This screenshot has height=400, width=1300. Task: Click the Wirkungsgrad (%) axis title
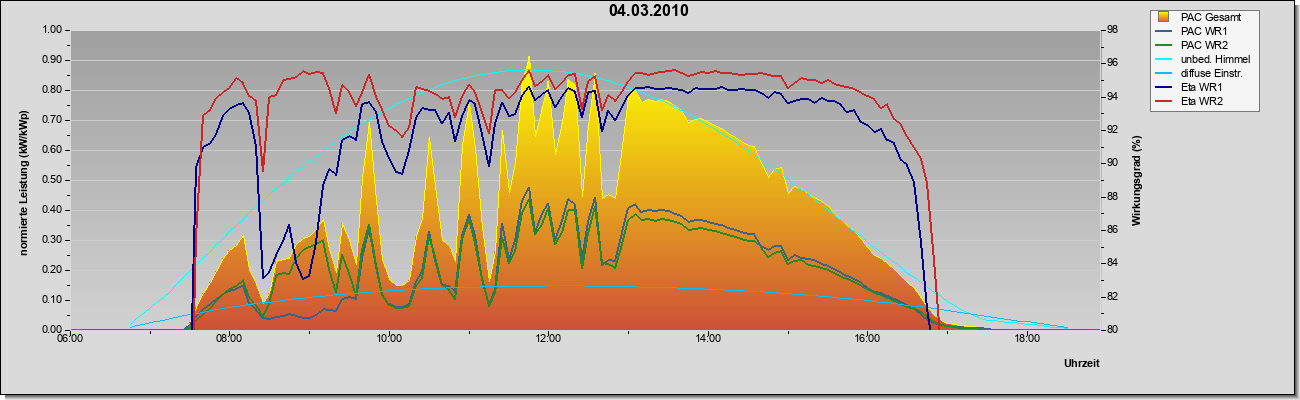1136,180
